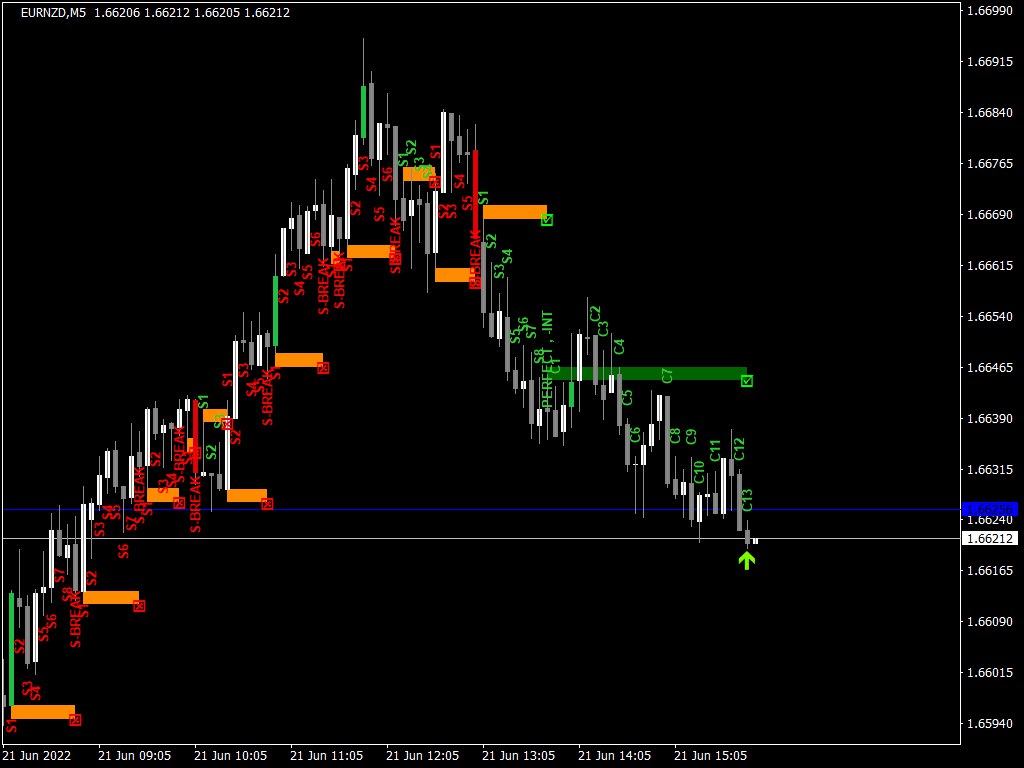Screen dimensions: 1024x768
Task: Click the 1.66990 price scale label
Action: click(x=989, y=11)
